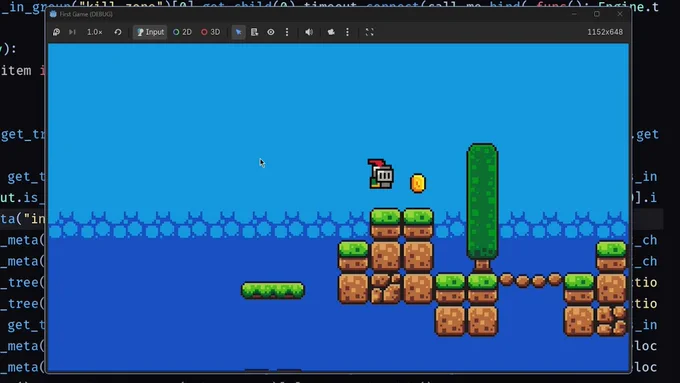Toggle fullscreen game view
Viewport: 680px width, 383px height.
(x=369, y=32)
